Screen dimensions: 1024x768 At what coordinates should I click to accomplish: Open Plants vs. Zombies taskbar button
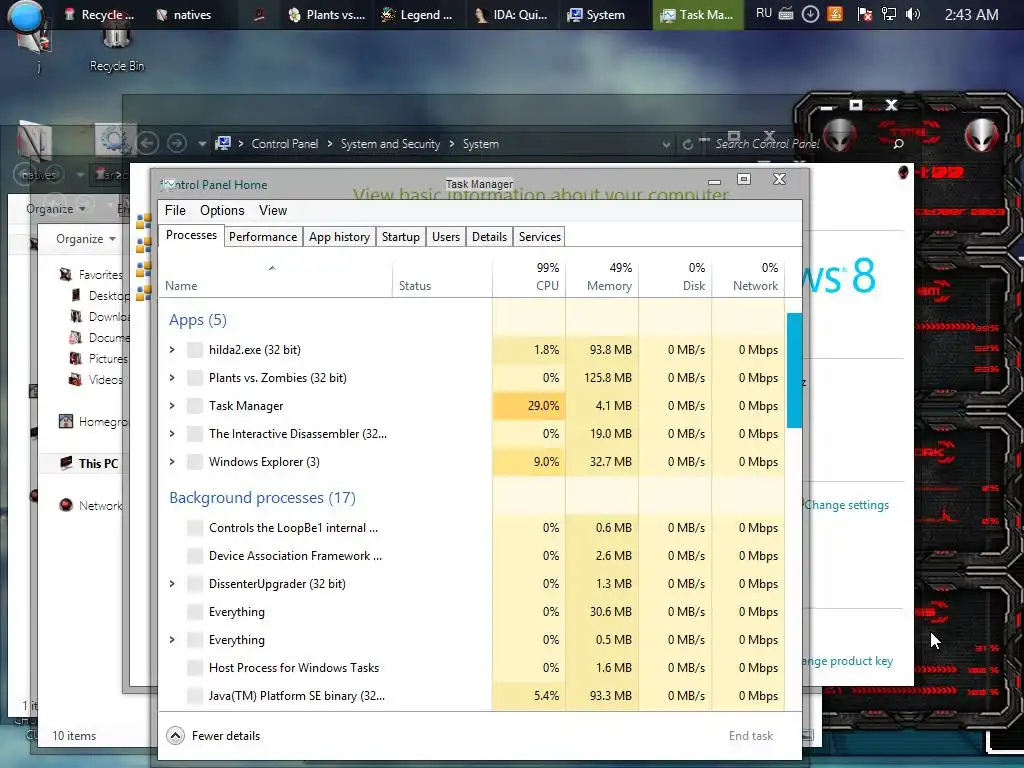coord(327,14)
